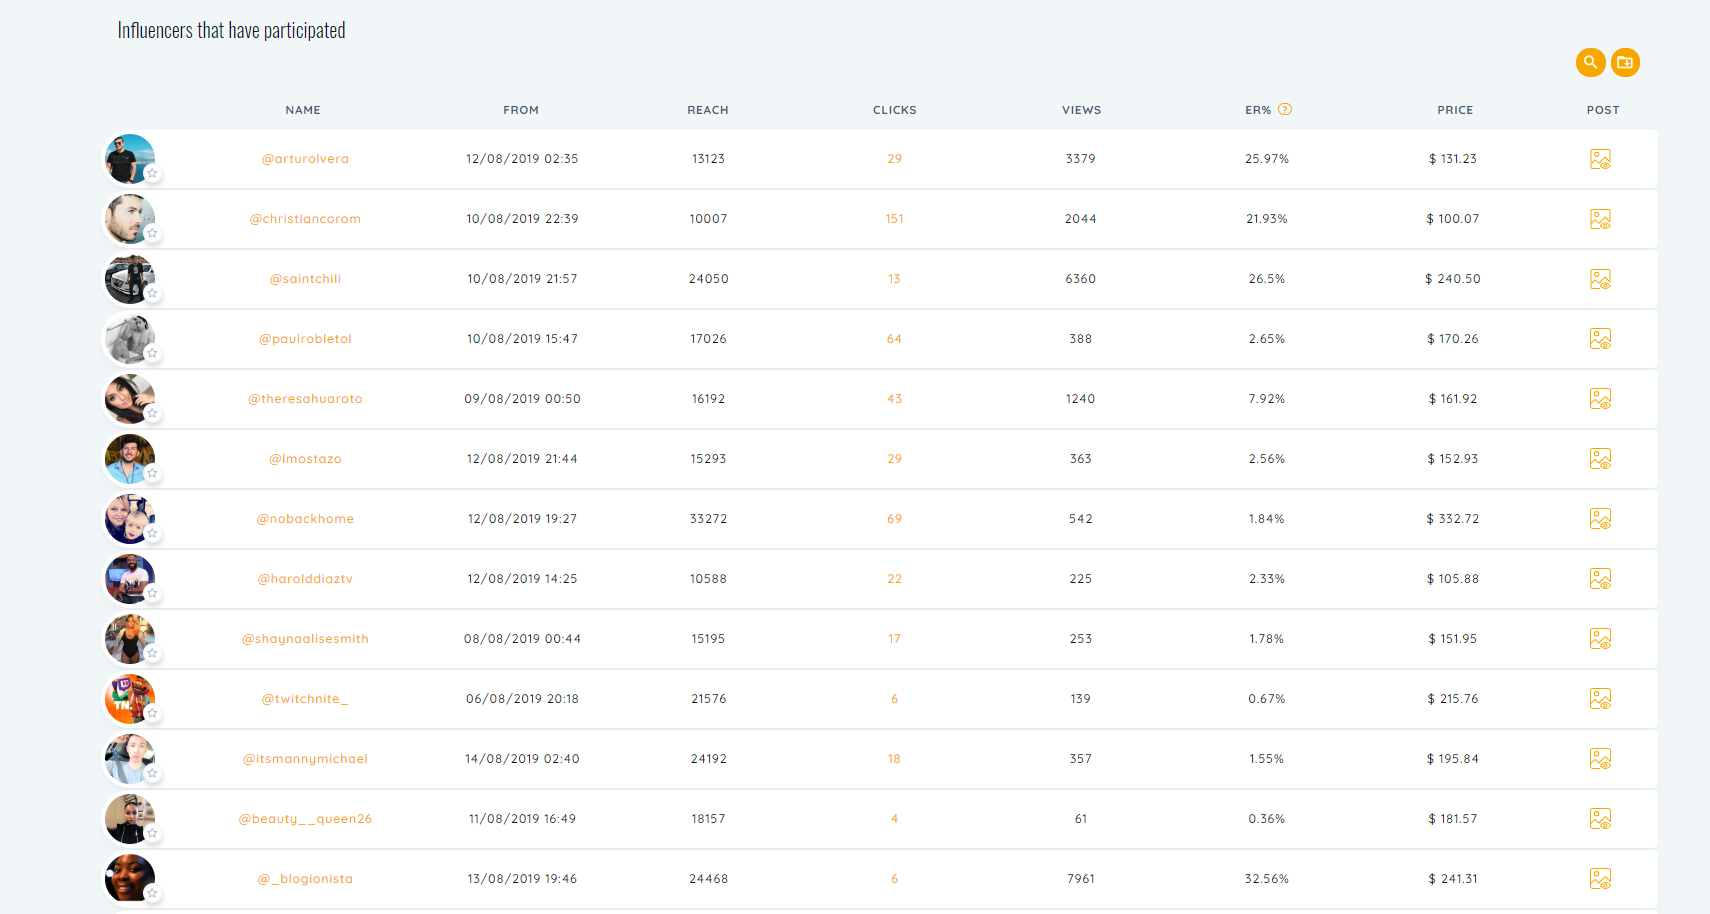View post image for @theresahuaroto
The width and height of the screenshot is (1710, 914).
[x=1600, y=399]
